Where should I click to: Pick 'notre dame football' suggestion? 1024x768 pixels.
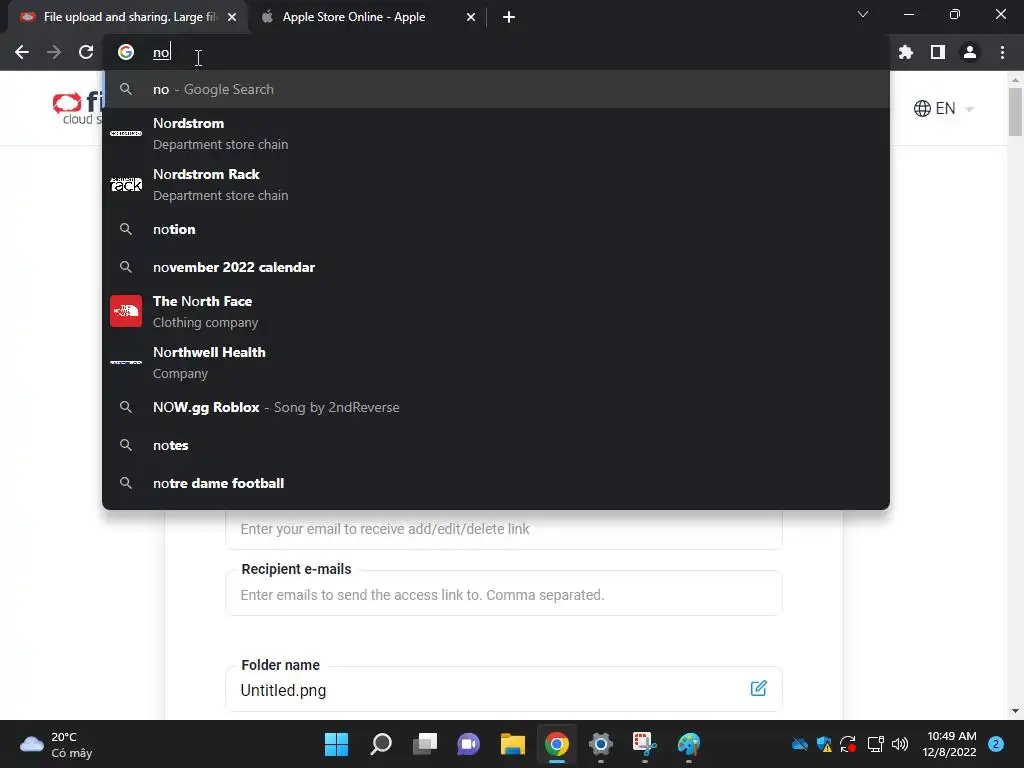[496, 483]
